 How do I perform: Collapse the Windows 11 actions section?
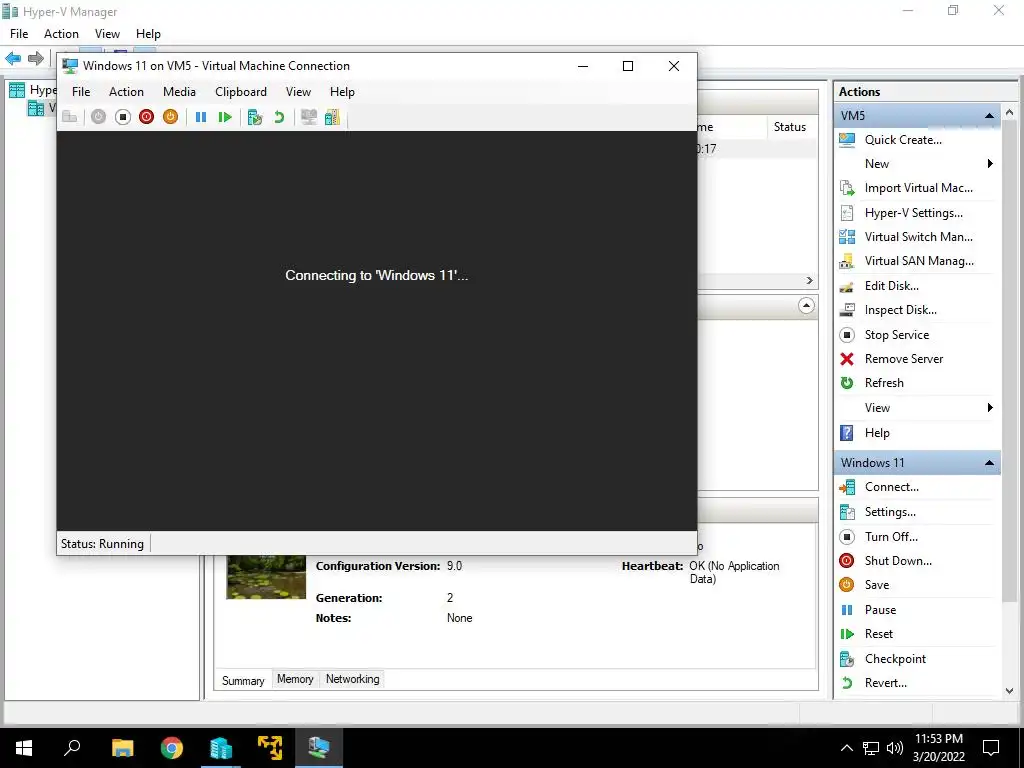(x=989, y=463)
